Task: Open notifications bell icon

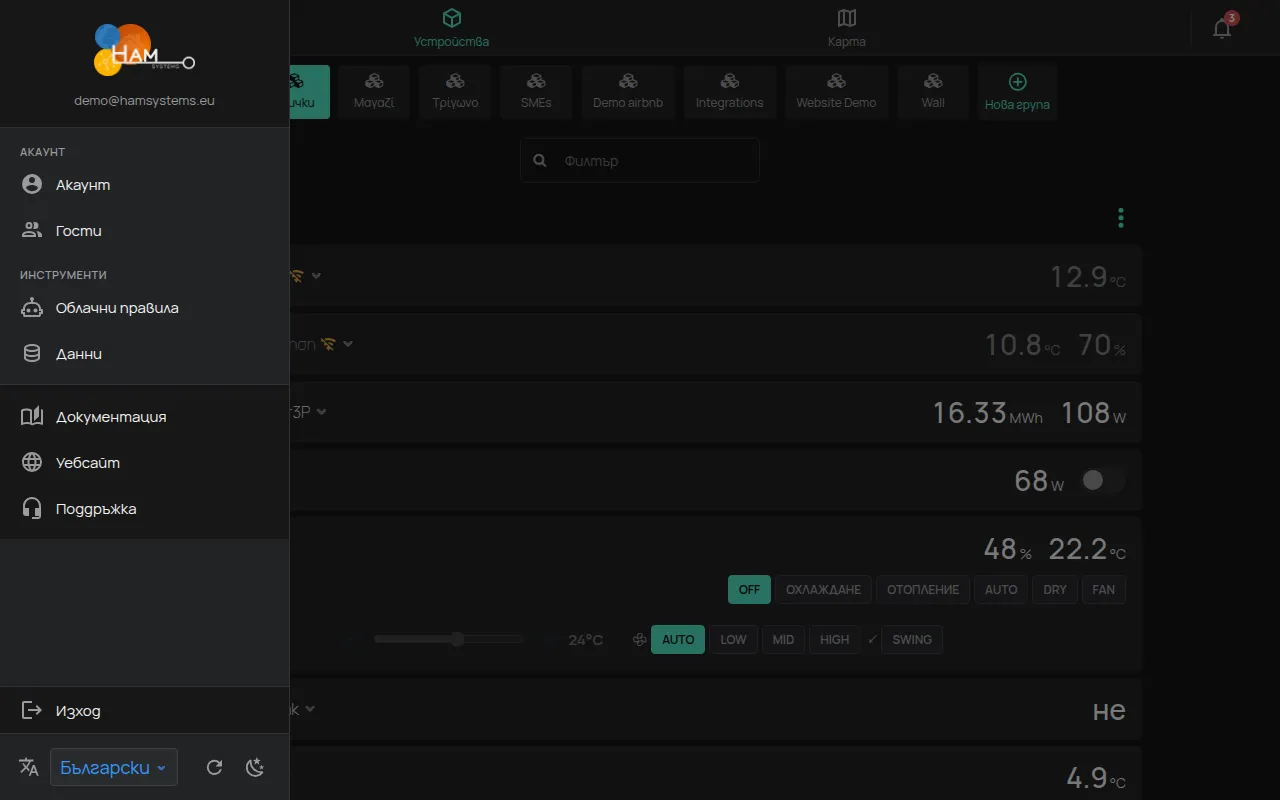Action: [x=1222, y=28]
